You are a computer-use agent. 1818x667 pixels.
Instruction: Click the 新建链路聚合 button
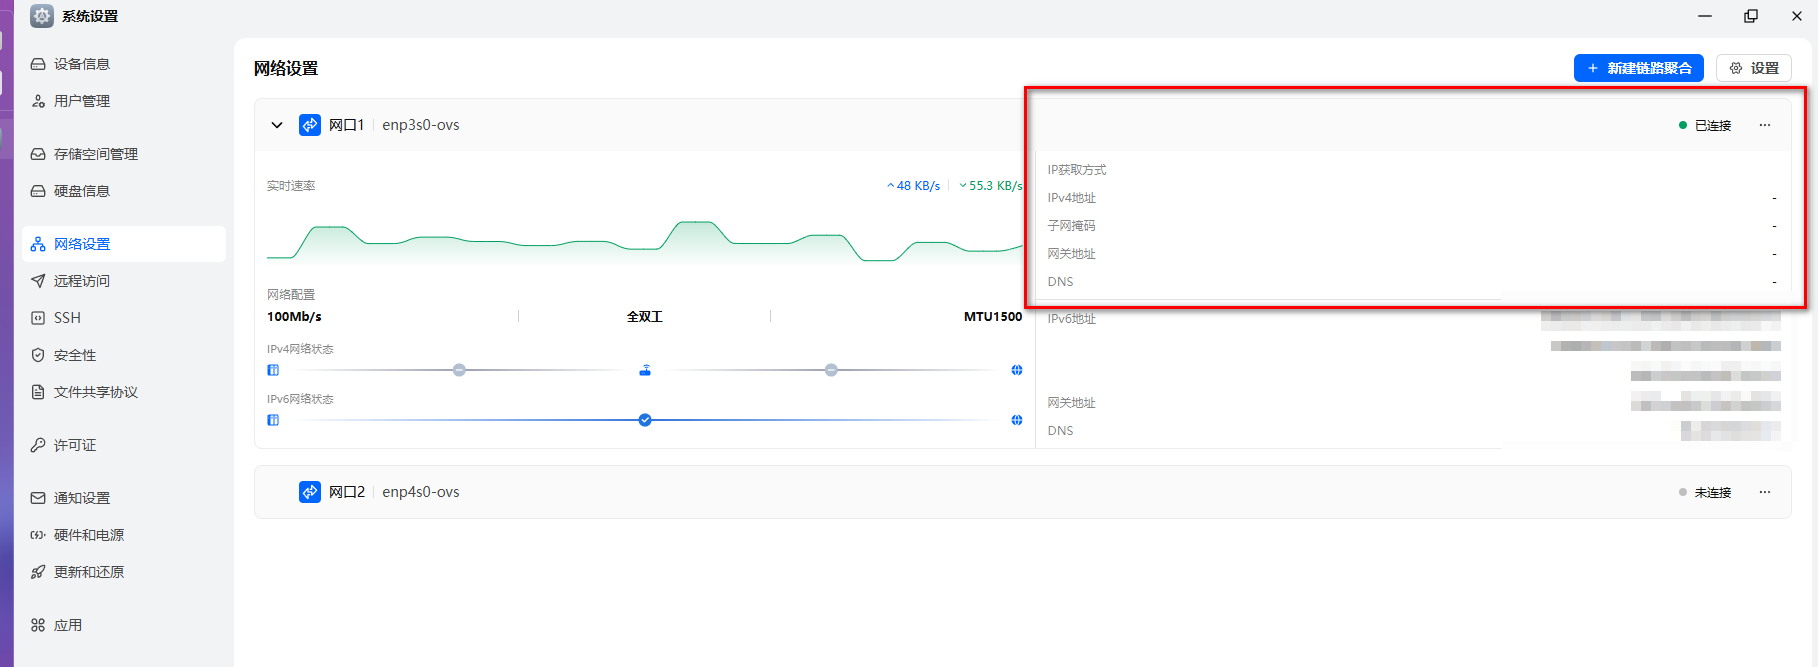(1638, 68)
